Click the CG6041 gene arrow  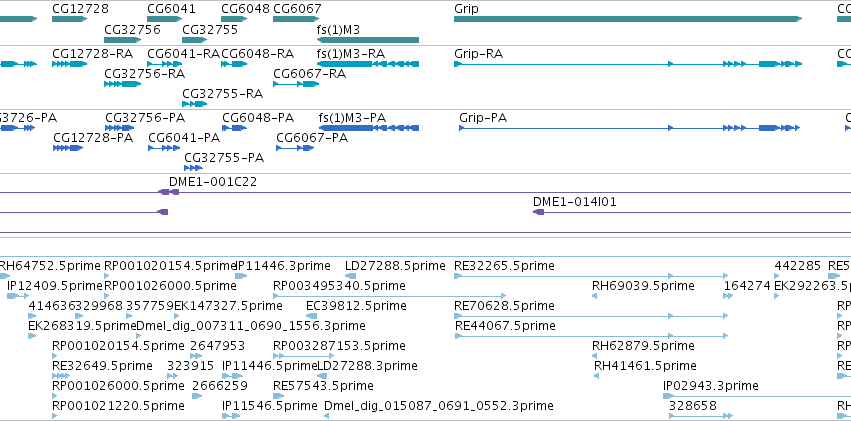coord(164,19)
